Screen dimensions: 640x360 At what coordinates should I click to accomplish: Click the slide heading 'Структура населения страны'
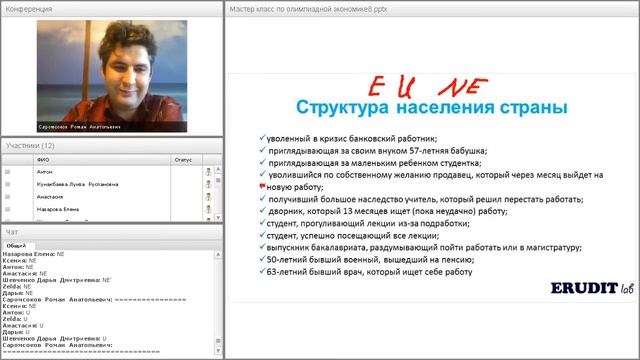pyautogui.click(x=431, y=107)
